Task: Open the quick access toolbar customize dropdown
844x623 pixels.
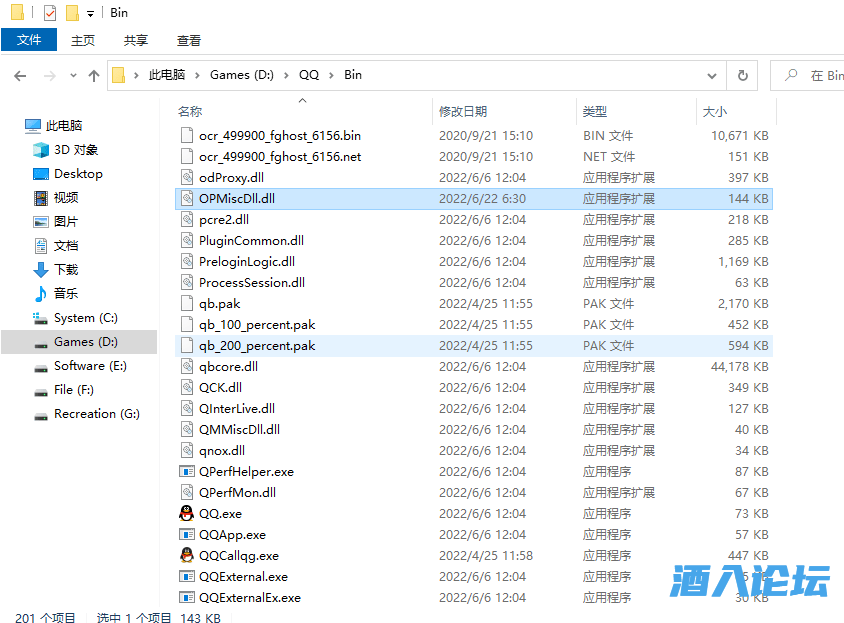Action: 90,13
